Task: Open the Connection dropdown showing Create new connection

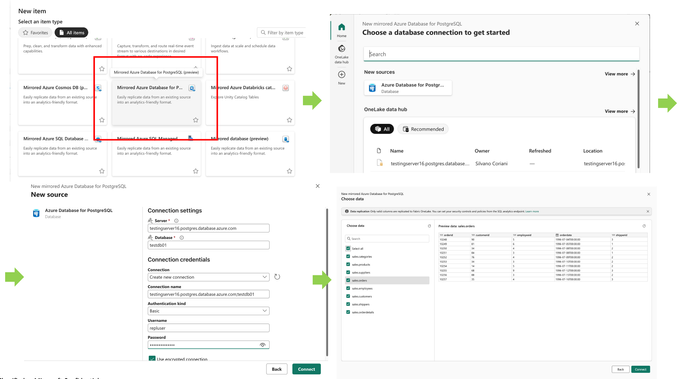Action: 208,277
